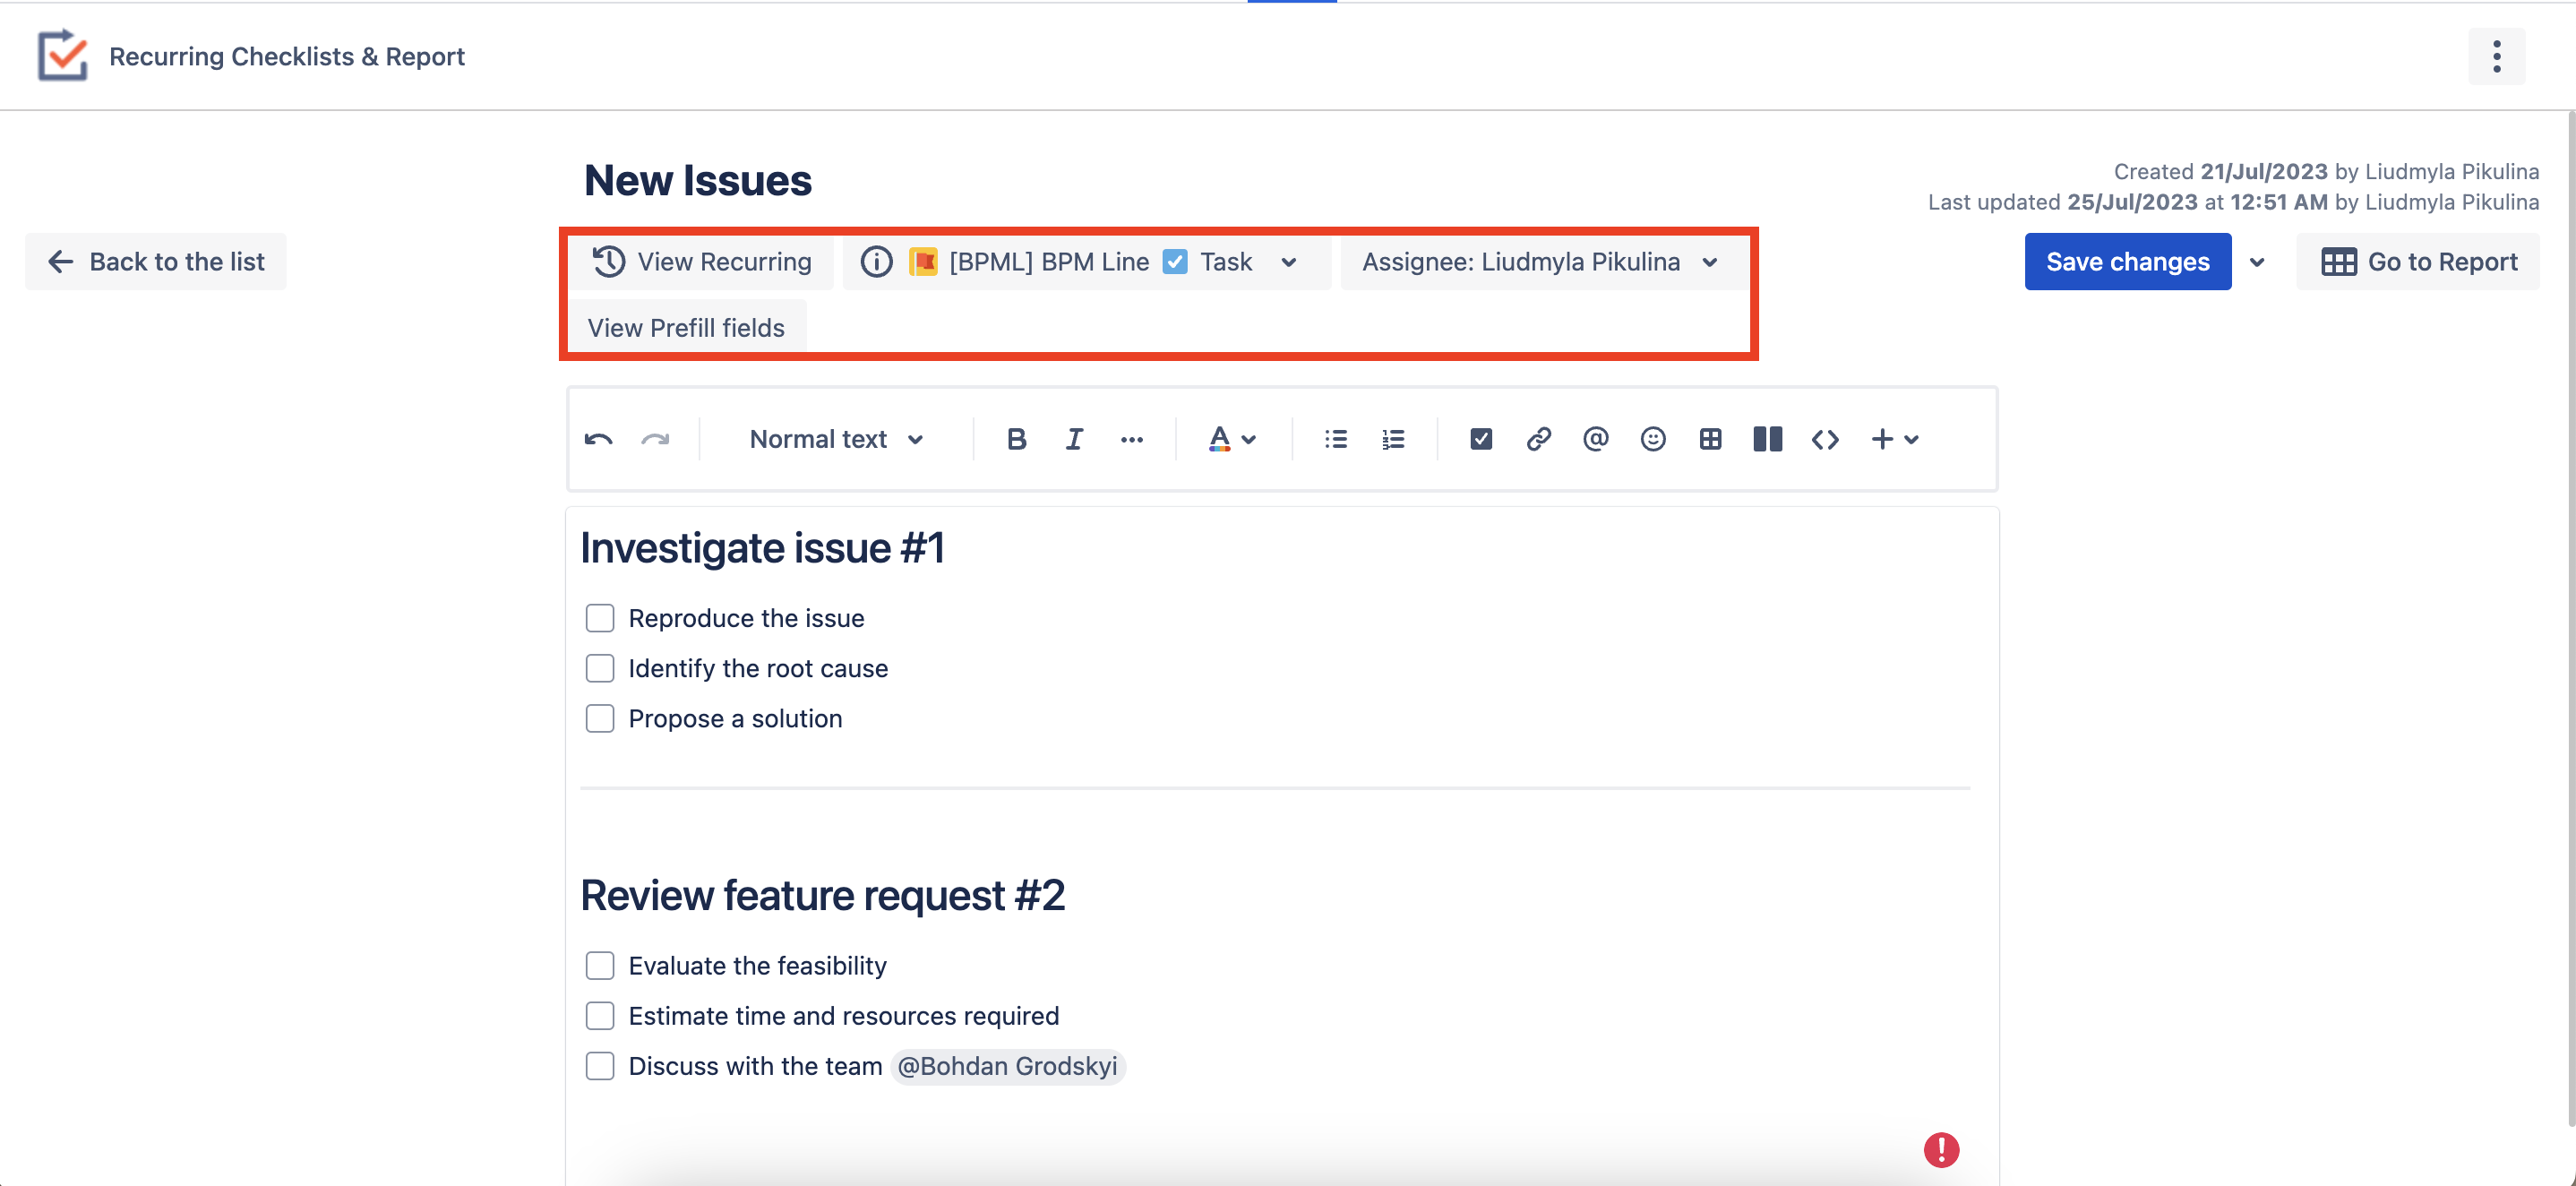Insert a numbered list
The height and width of the screenshot is (1186, 2576).
tap(1393, 438)
